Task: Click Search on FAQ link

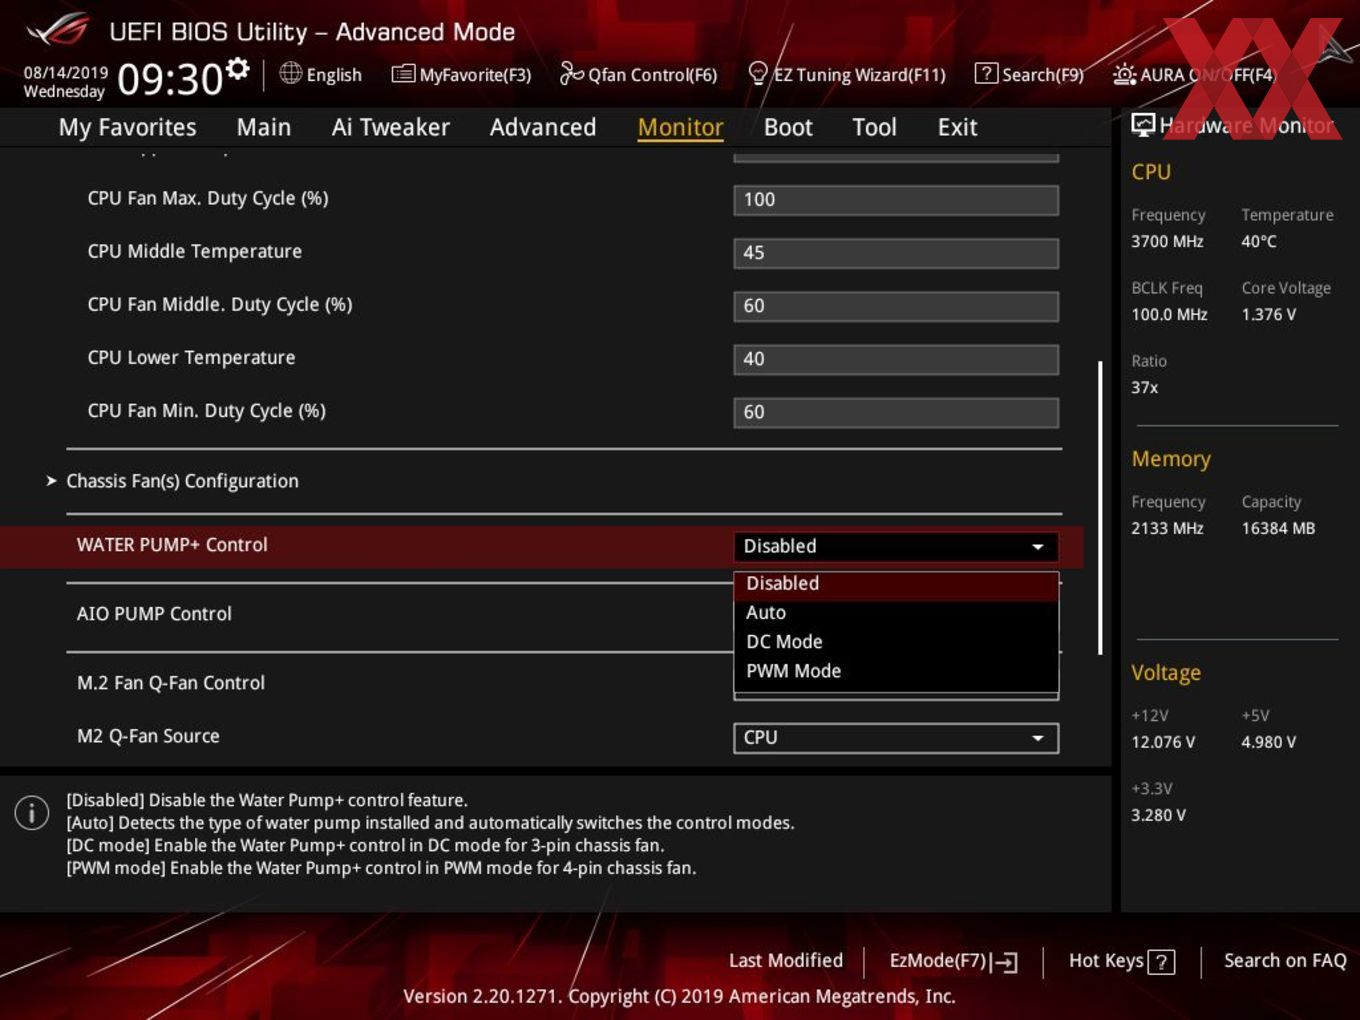Action: click(x=1285, y=961)
